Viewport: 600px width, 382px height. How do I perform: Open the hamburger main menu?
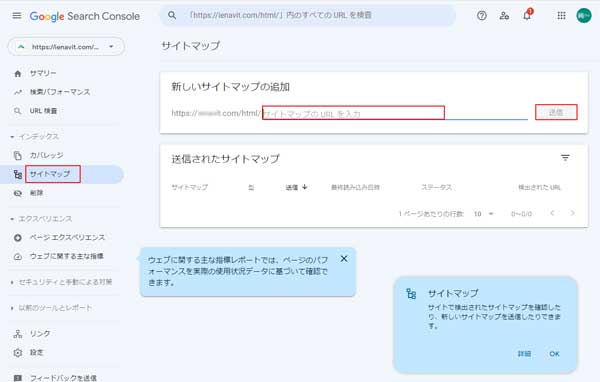17,16
